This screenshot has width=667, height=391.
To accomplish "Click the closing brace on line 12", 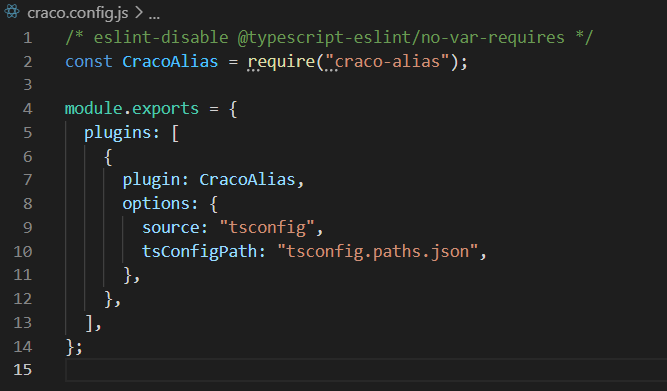I will coord(108,299).
